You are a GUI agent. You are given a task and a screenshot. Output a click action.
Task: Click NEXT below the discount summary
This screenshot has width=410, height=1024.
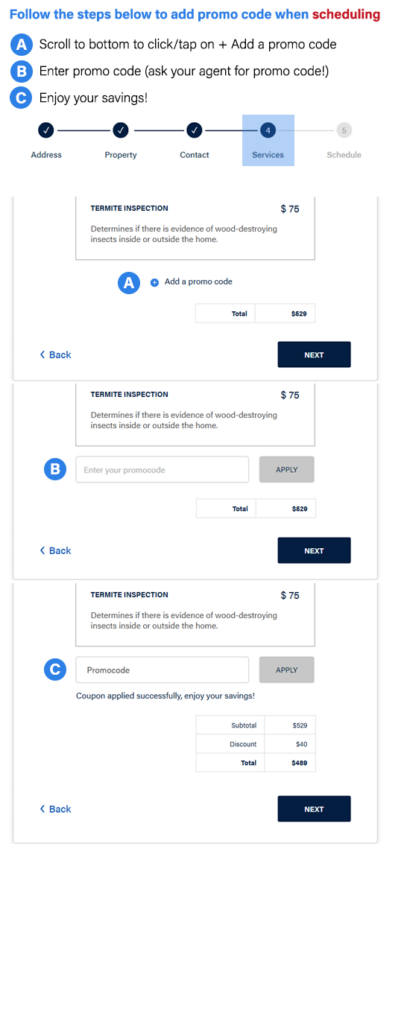[x=314, y=808]
